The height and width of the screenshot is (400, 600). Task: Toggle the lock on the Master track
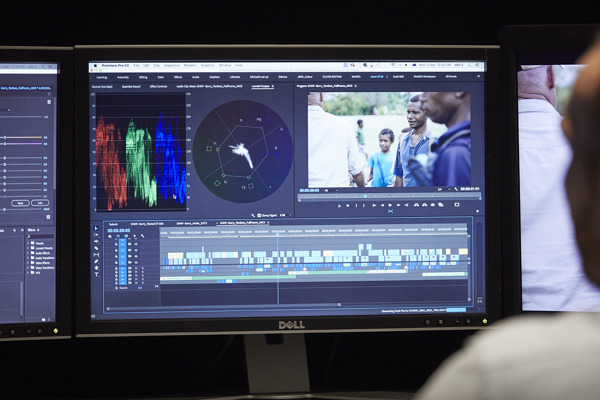116,288
